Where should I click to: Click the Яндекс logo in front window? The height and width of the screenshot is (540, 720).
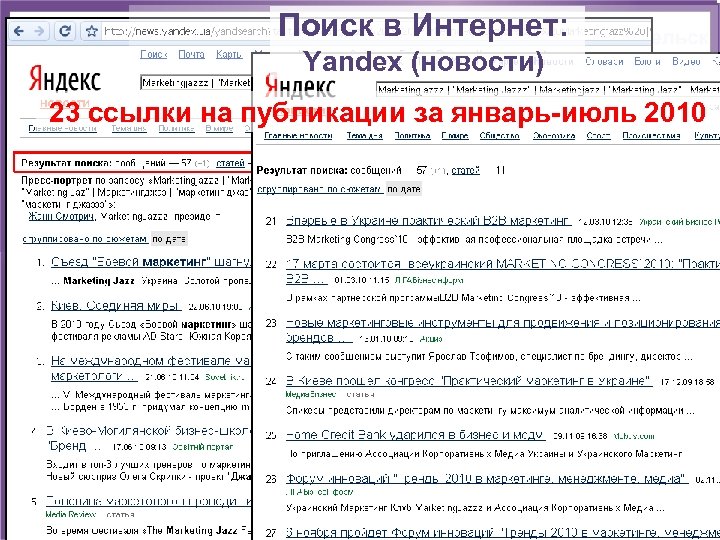click(x=300, y=86)
